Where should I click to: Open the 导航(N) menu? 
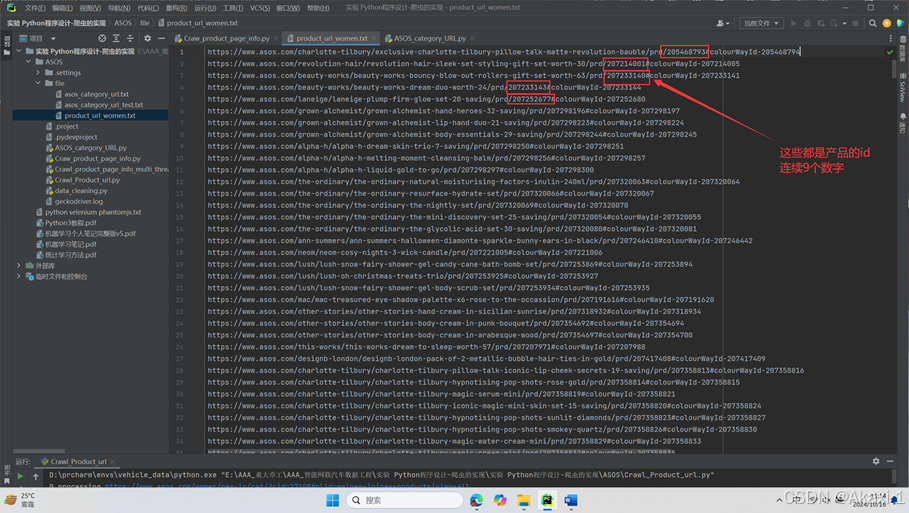click(x=119, y=8)
